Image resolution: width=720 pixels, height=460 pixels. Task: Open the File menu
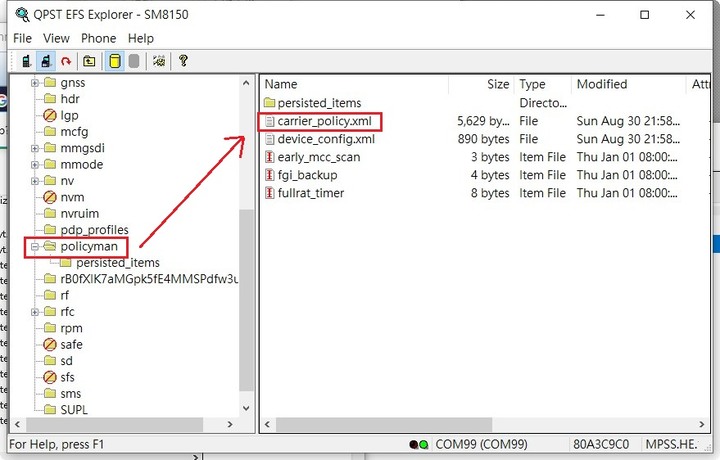coord(22,39)
